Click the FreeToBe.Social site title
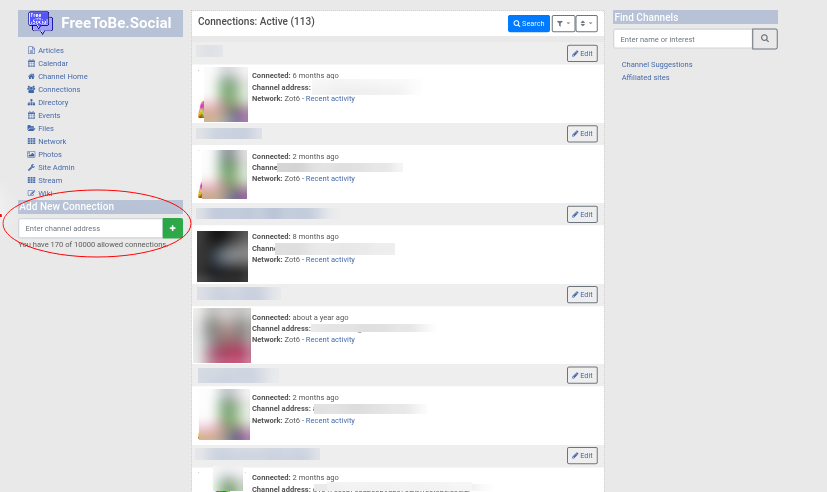The height and width of the screenshot is (492, 827). coord(116,23)
